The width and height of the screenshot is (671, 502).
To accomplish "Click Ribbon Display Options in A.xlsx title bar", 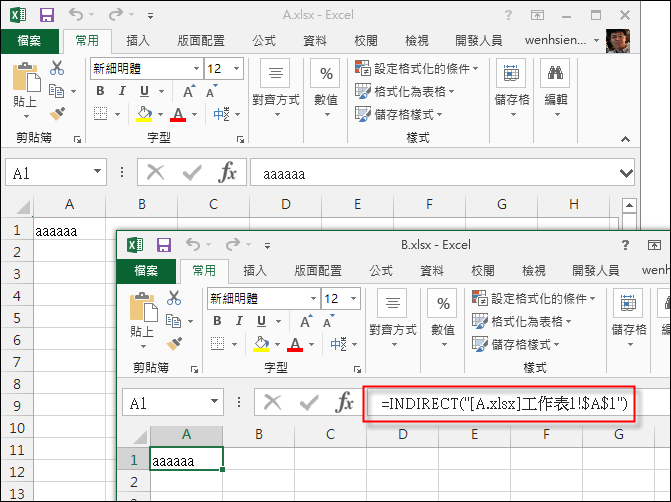I will (x=537, y=15).
